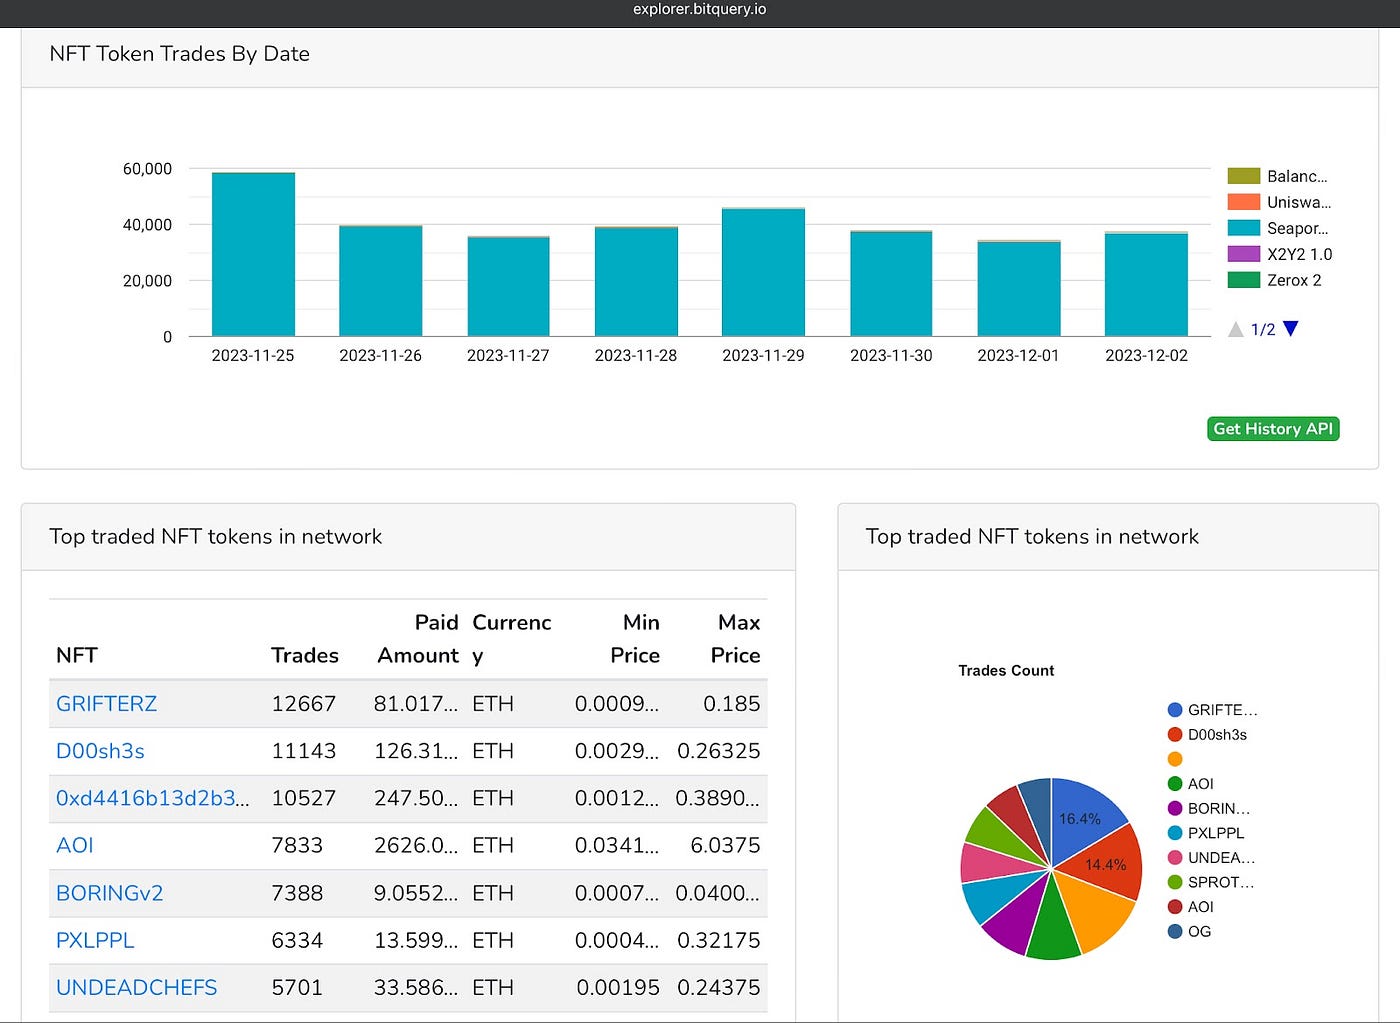Open the UNDEADCHEFS NFT link
Viewport: 1400px width, 1023px height.
coord(136,988)
